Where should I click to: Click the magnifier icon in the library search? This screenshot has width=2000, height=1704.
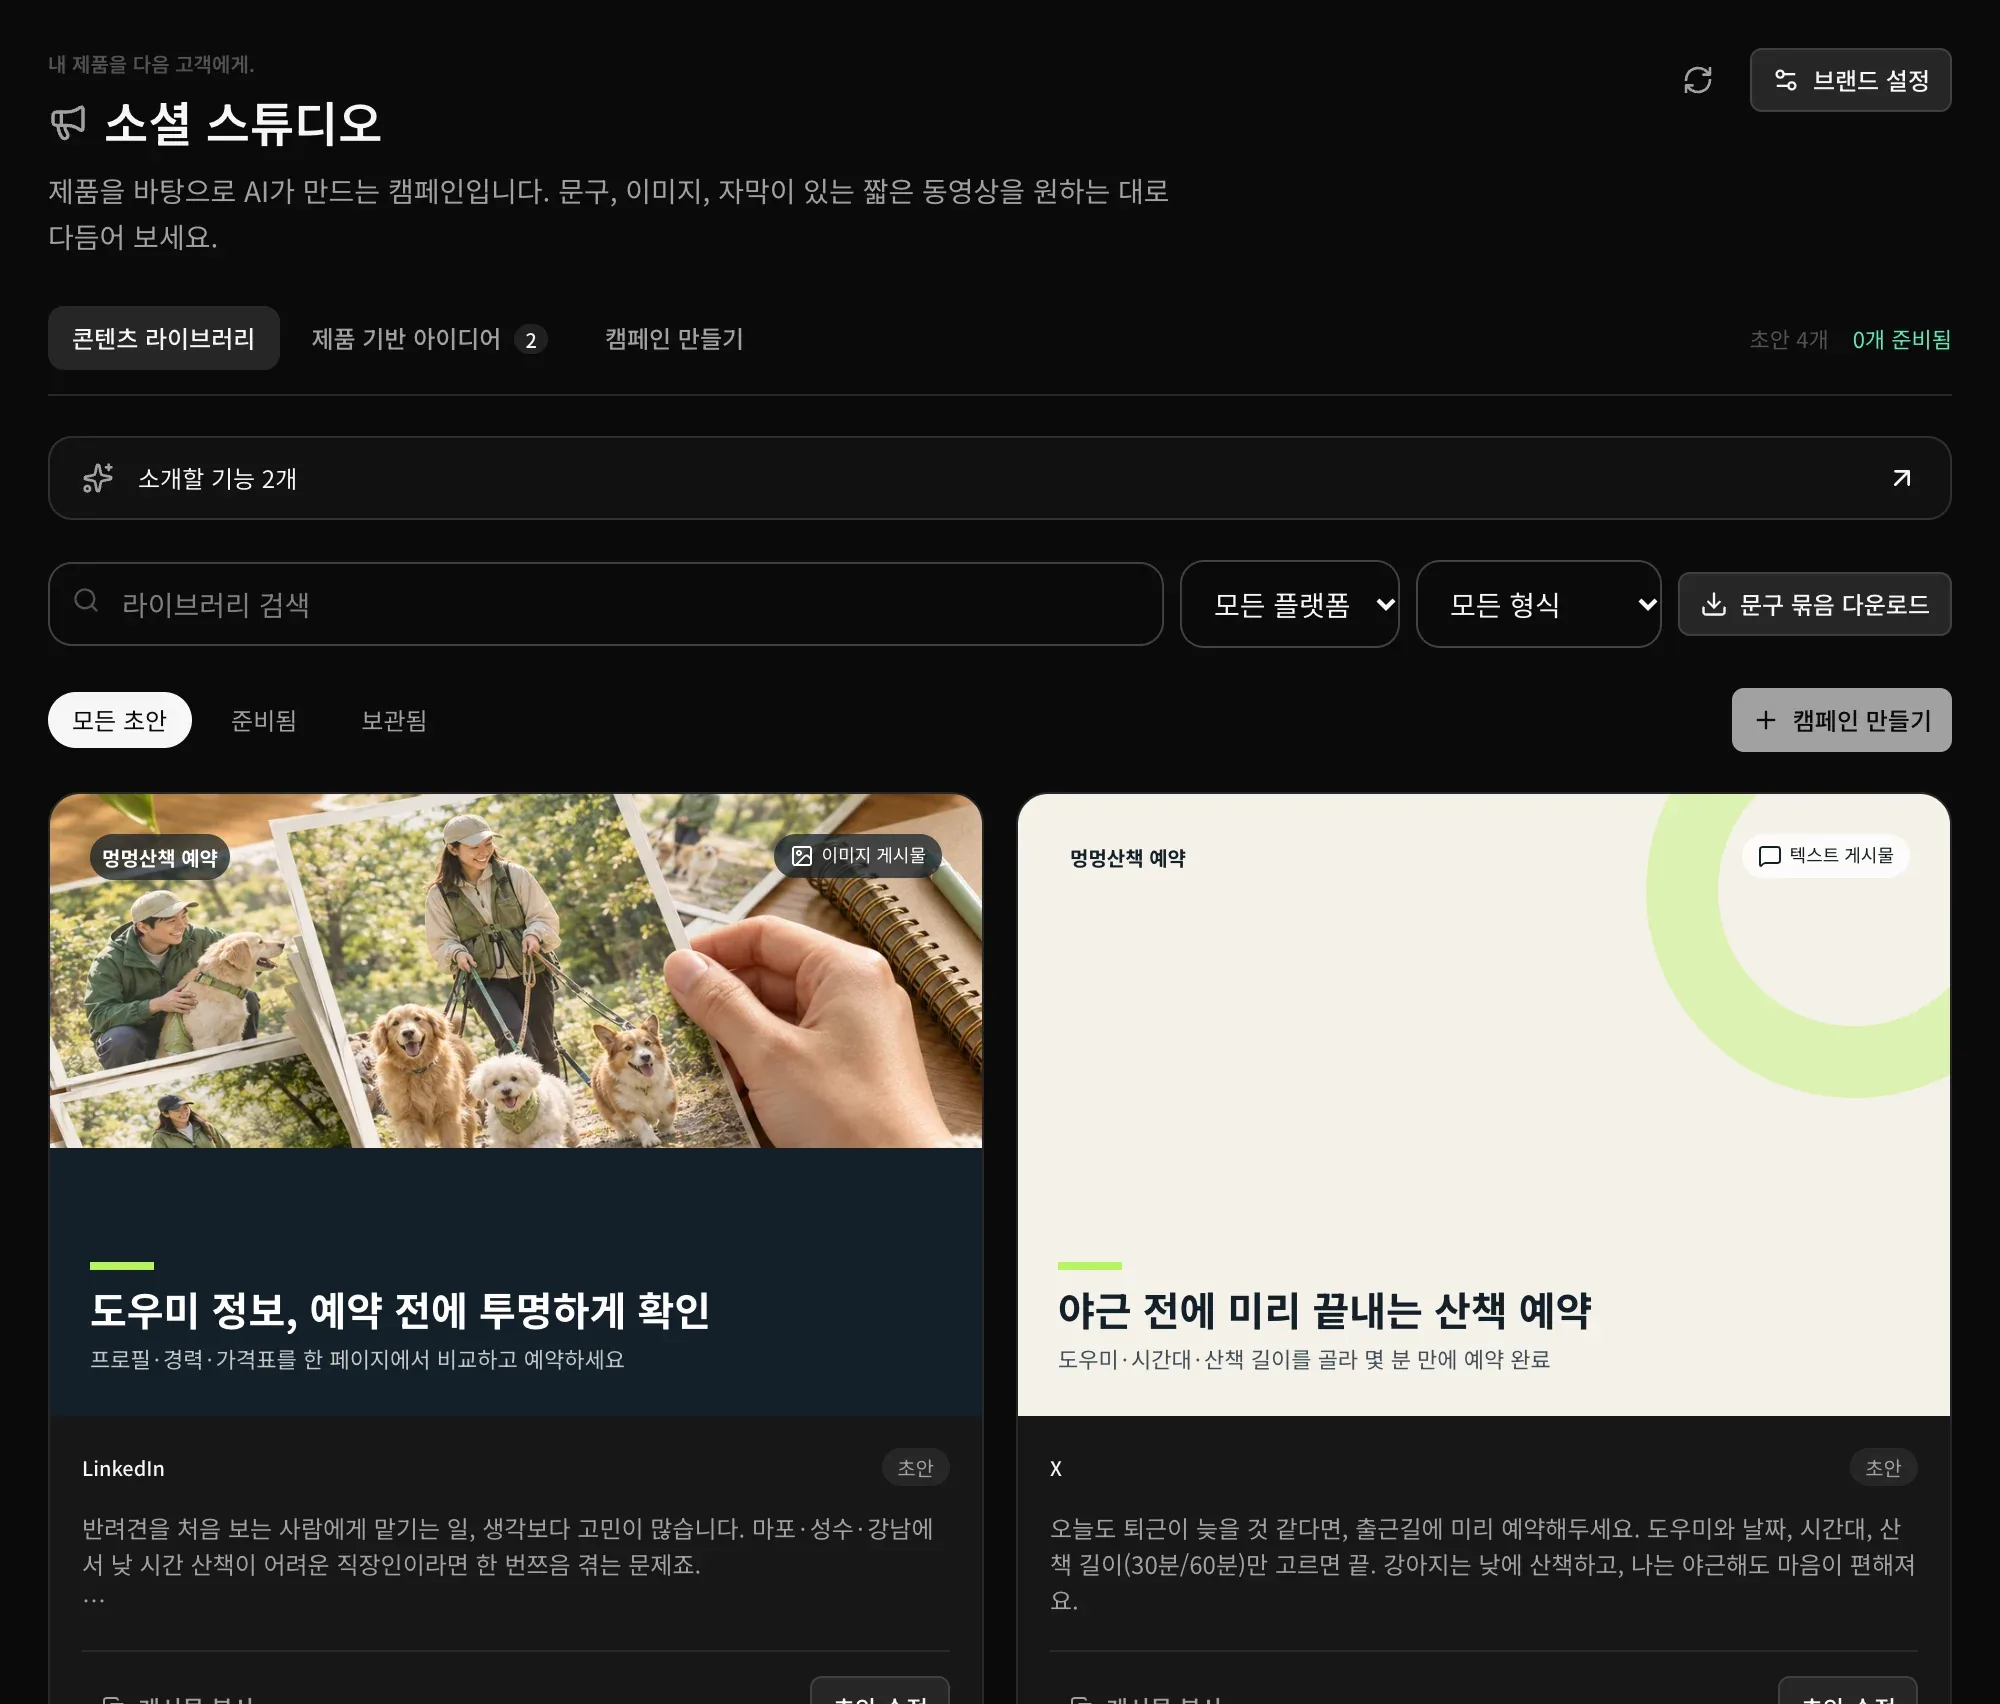[86, 600]
